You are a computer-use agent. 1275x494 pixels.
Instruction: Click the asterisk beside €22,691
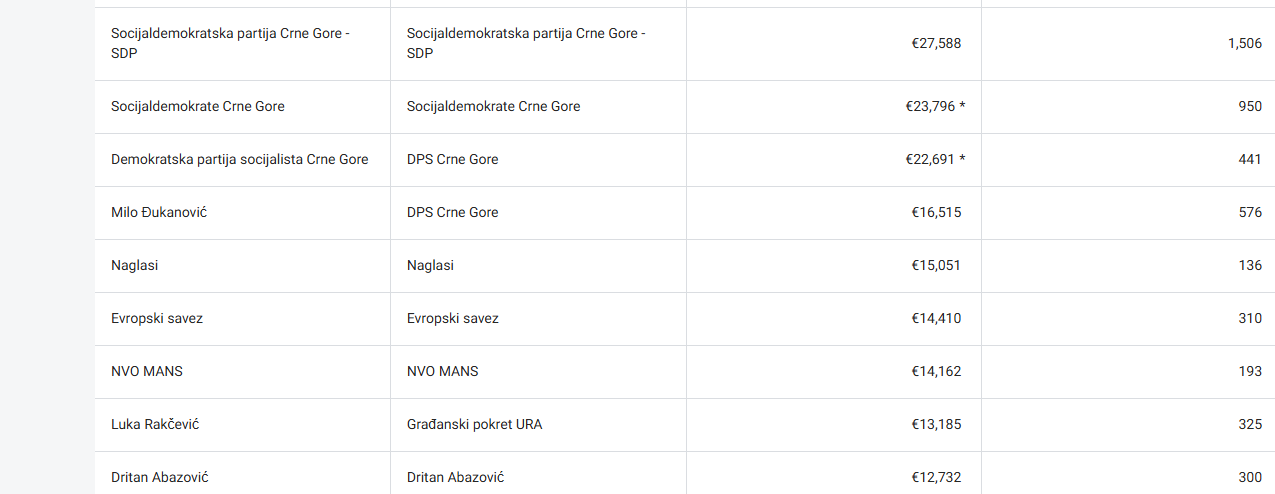coord(962,160)
